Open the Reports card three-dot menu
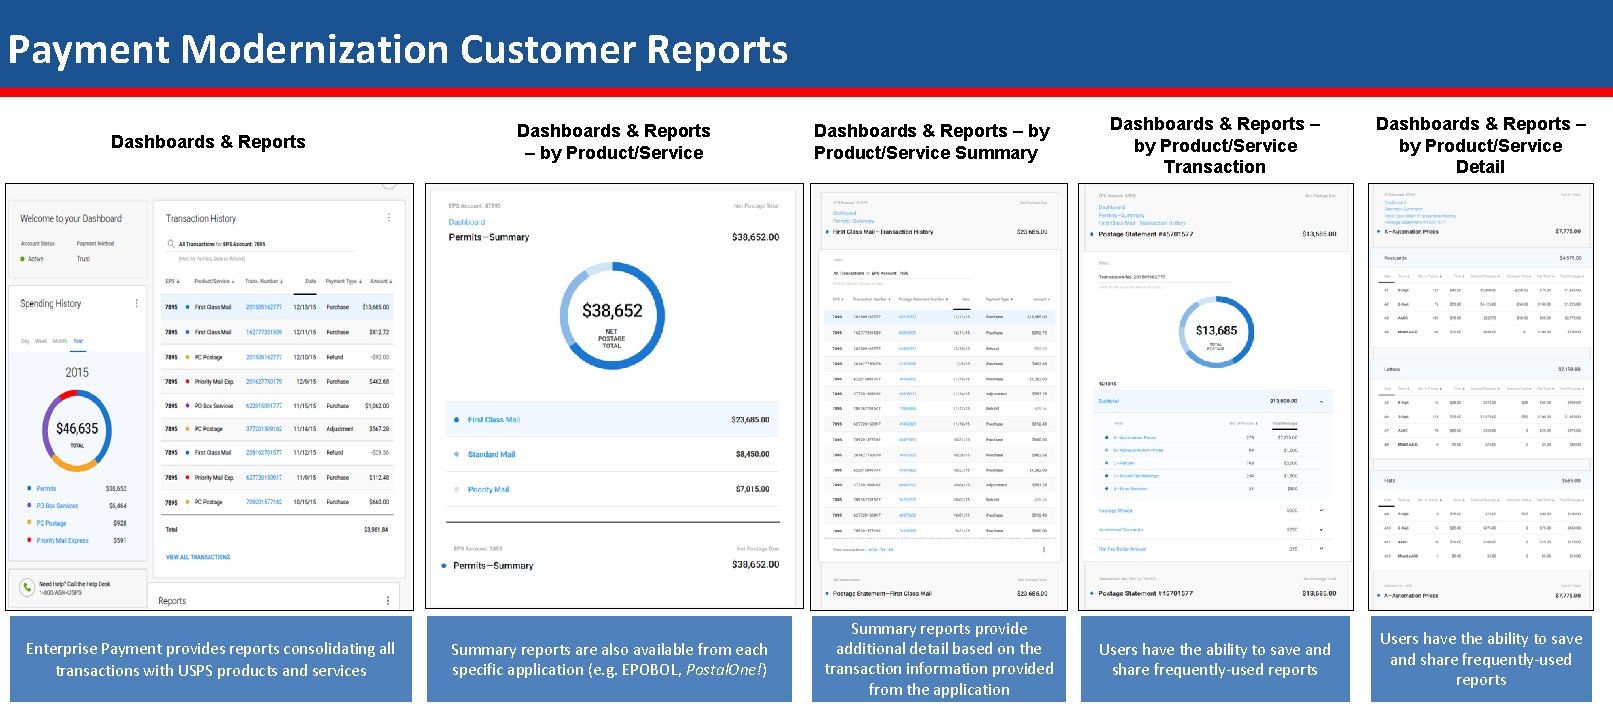The width and height of the screenshot is (1613, 720). point(388,600)
